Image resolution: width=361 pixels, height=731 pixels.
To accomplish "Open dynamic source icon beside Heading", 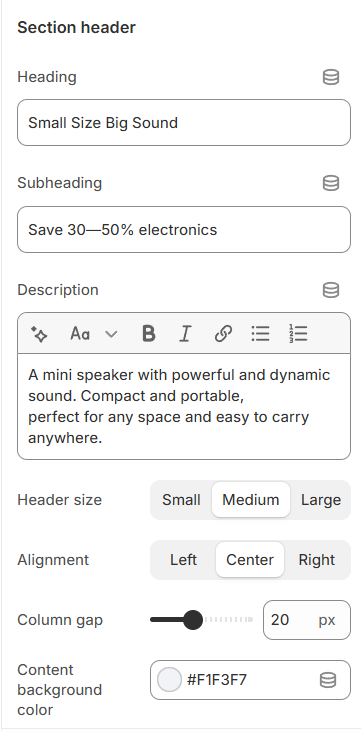I will coord(331,77).
